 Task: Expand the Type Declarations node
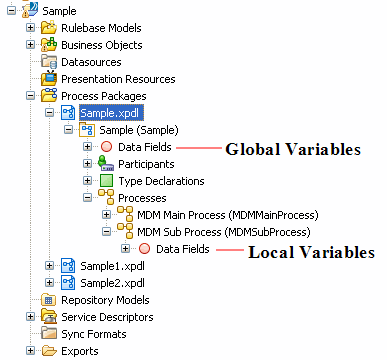[x=87, y=181]
